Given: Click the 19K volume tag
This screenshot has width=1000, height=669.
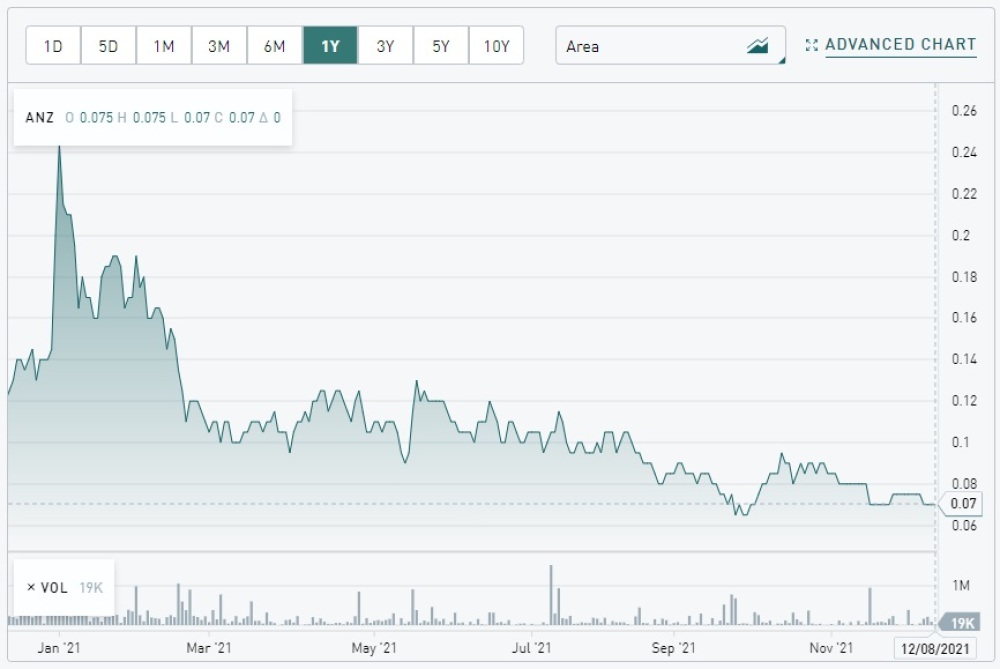Looking at the screenshot, I should click(961, 622).
